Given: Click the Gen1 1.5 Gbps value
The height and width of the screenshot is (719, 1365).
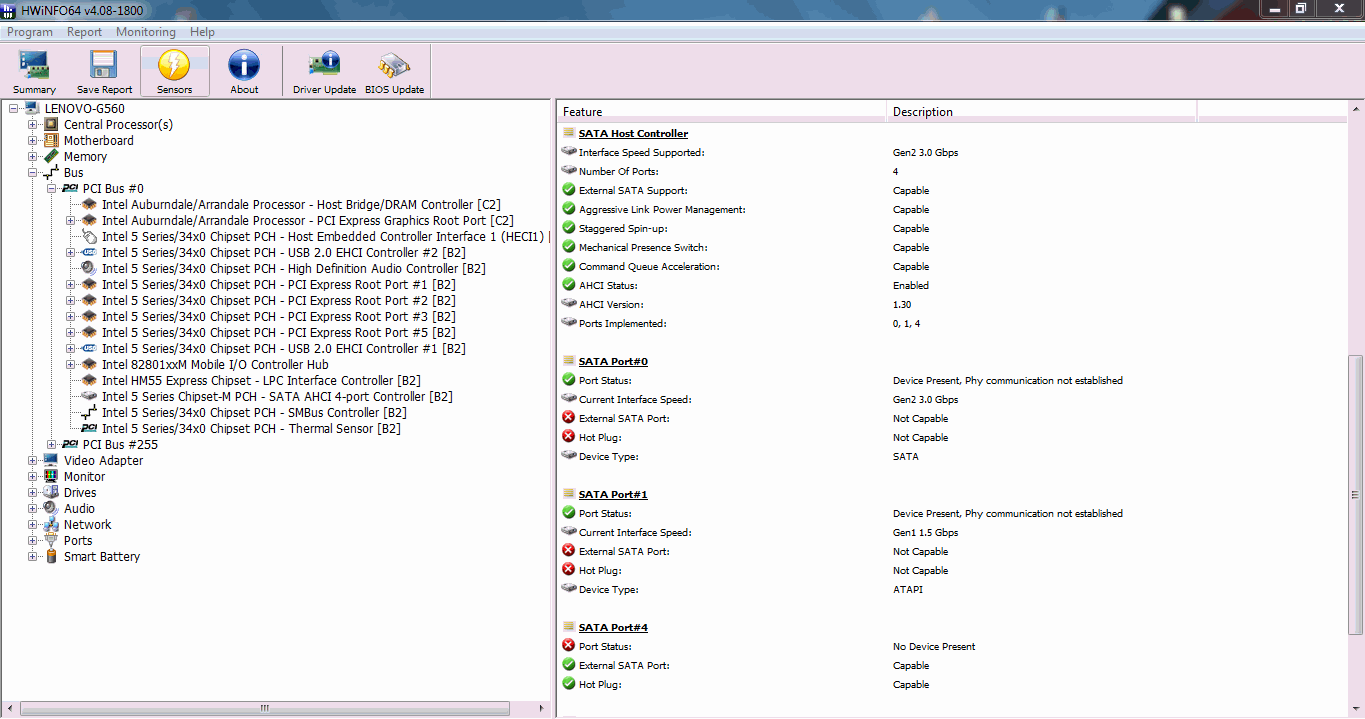Looking at the screenshot, I should pos(925,533).
